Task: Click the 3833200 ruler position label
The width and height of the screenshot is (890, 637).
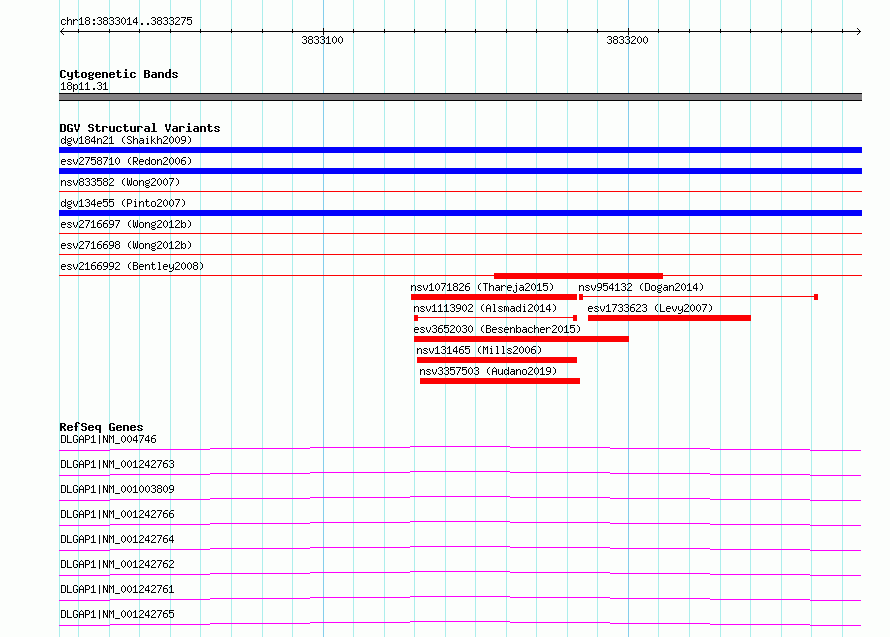Action: [x=627, y=40]
